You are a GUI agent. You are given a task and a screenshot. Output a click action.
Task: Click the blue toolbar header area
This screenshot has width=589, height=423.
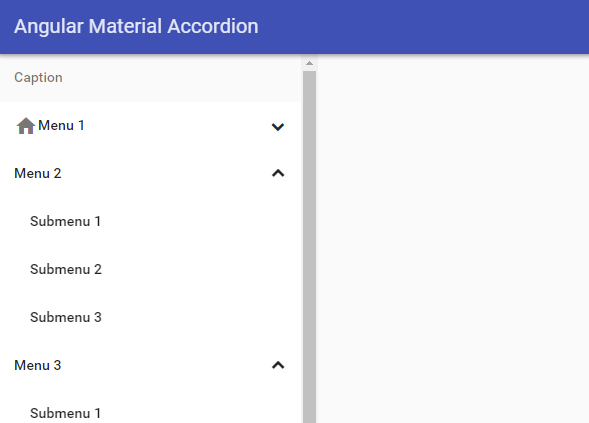point(413,27)
